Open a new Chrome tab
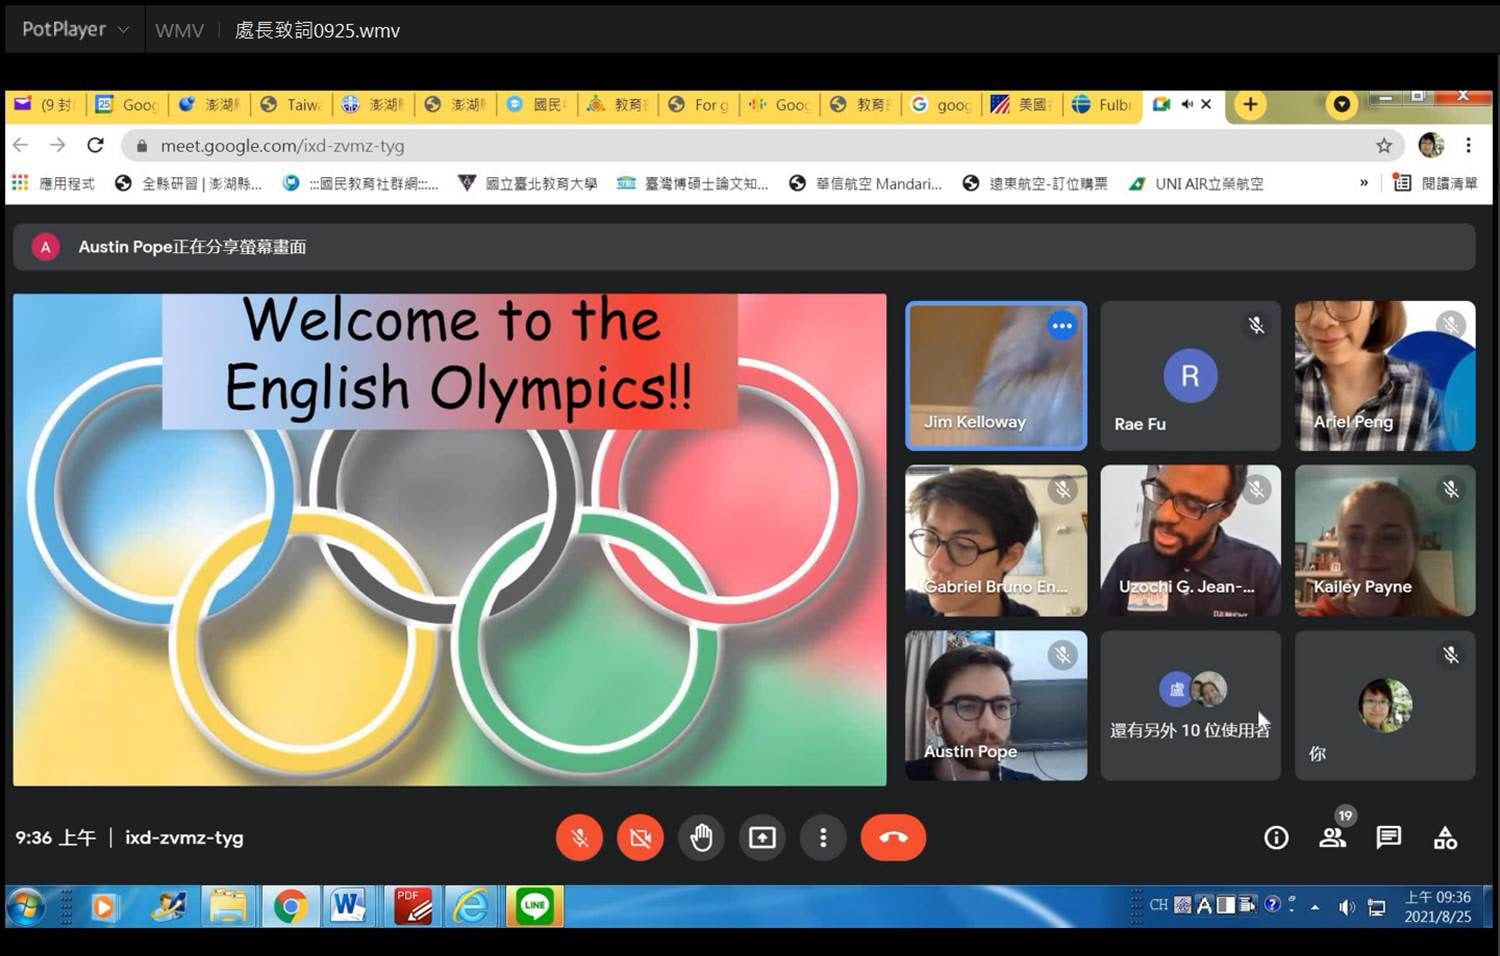Screen dimensions: 1500x956 point(1250,104)
